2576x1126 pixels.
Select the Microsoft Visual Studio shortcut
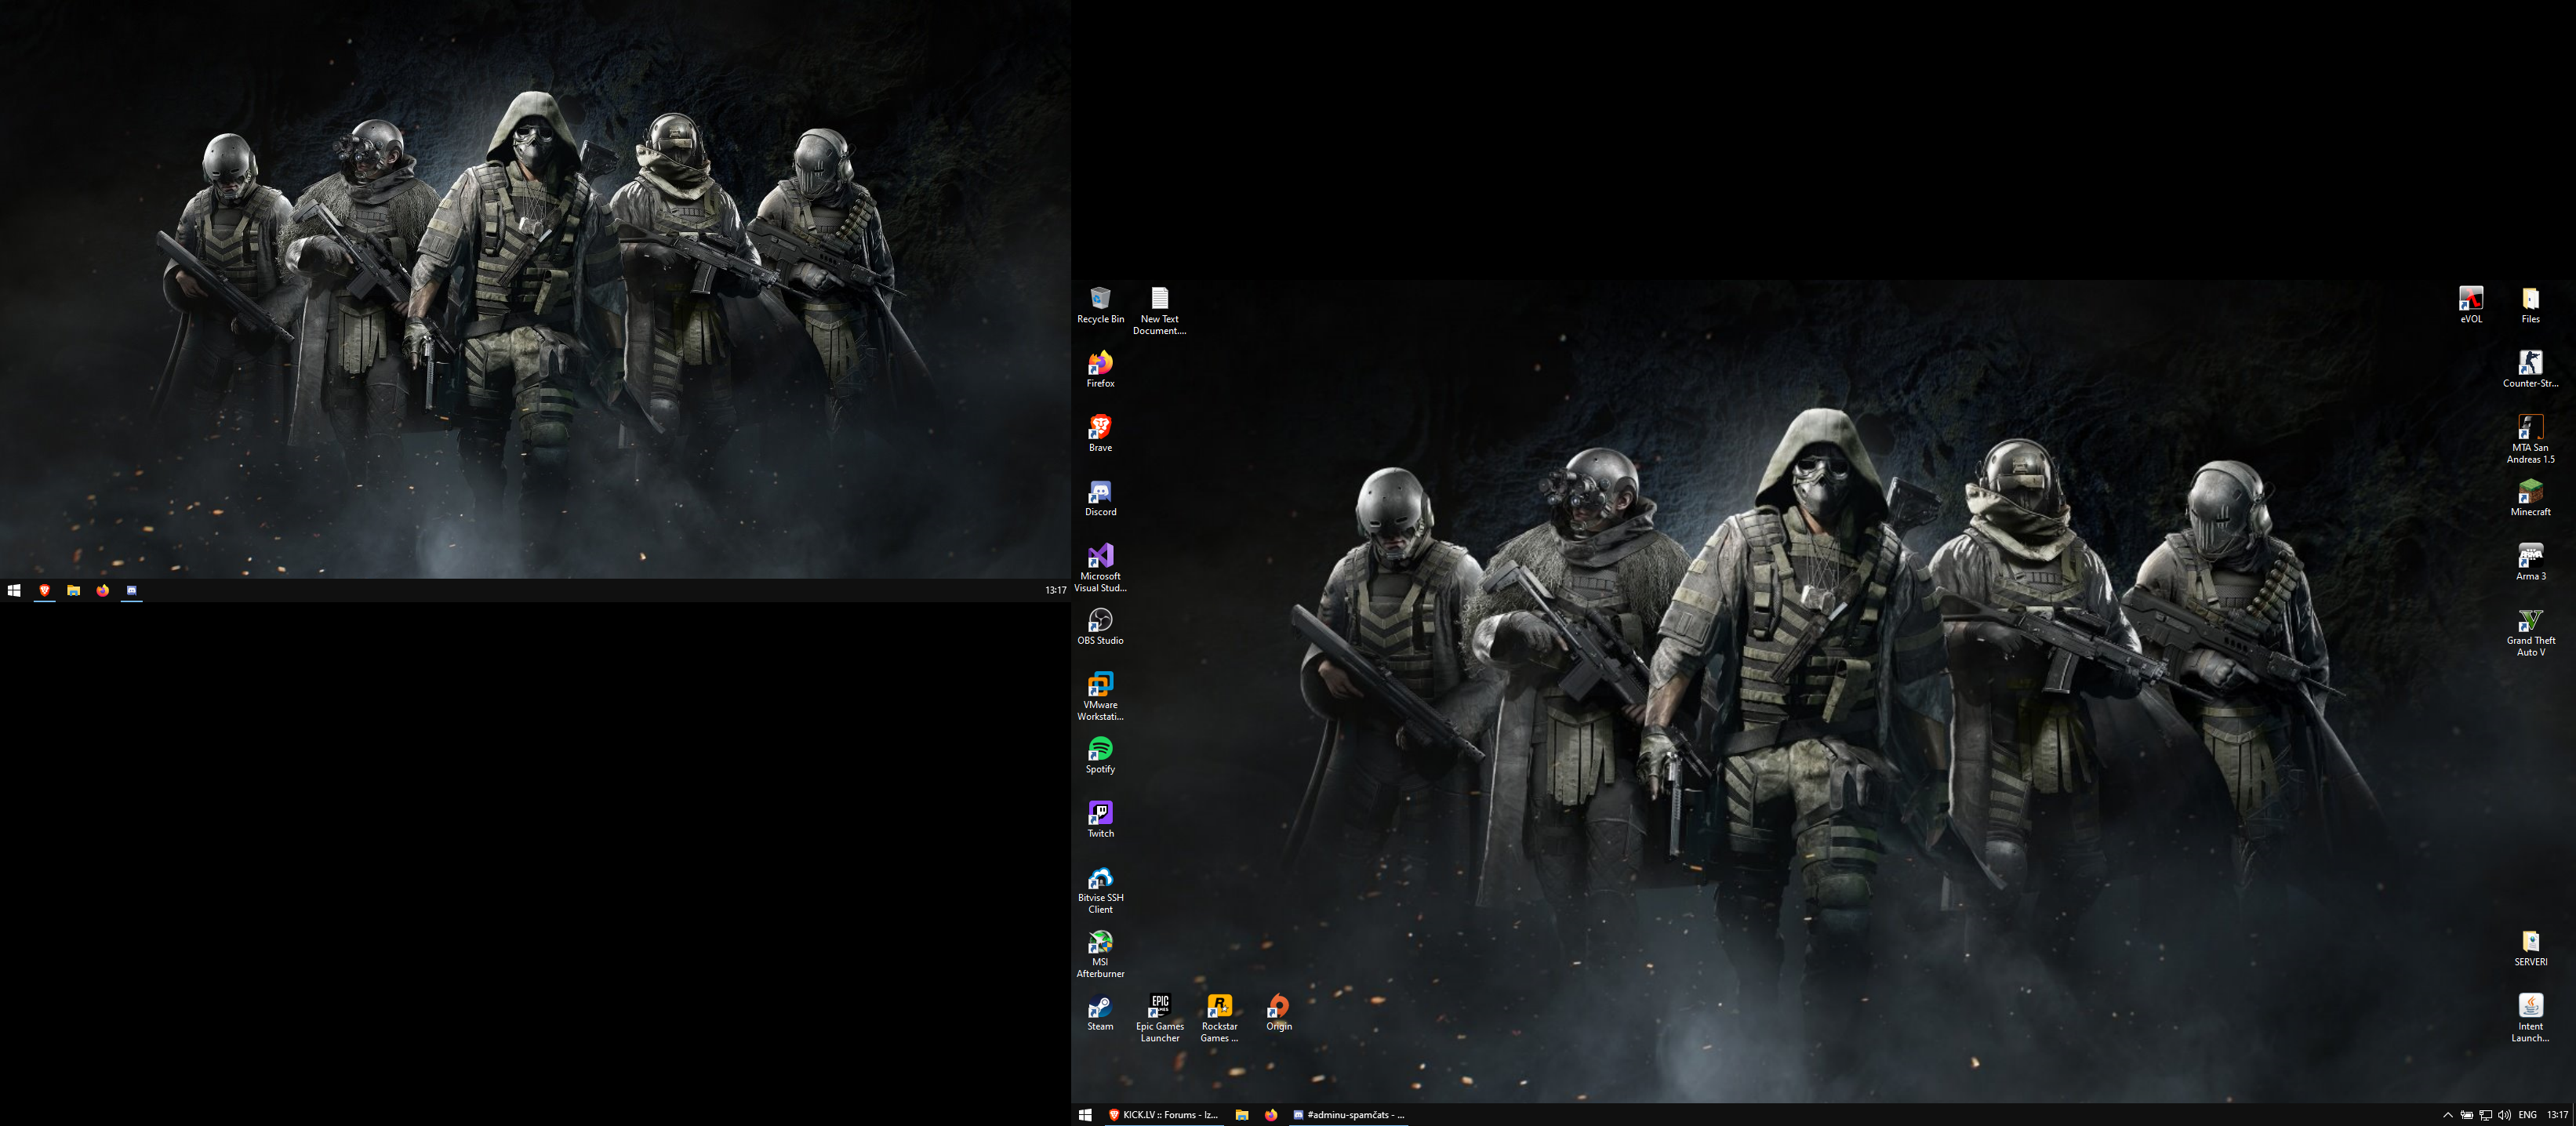1100,568
